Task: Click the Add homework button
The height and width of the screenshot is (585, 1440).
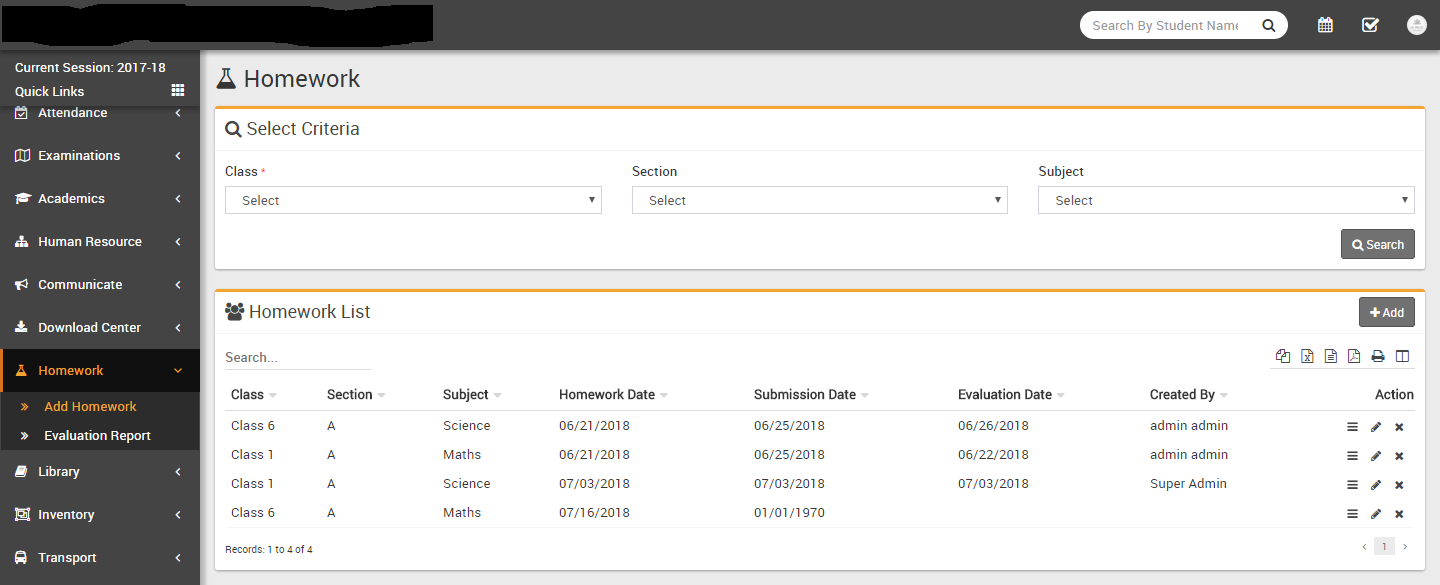Action: [x=1386, y=312]
